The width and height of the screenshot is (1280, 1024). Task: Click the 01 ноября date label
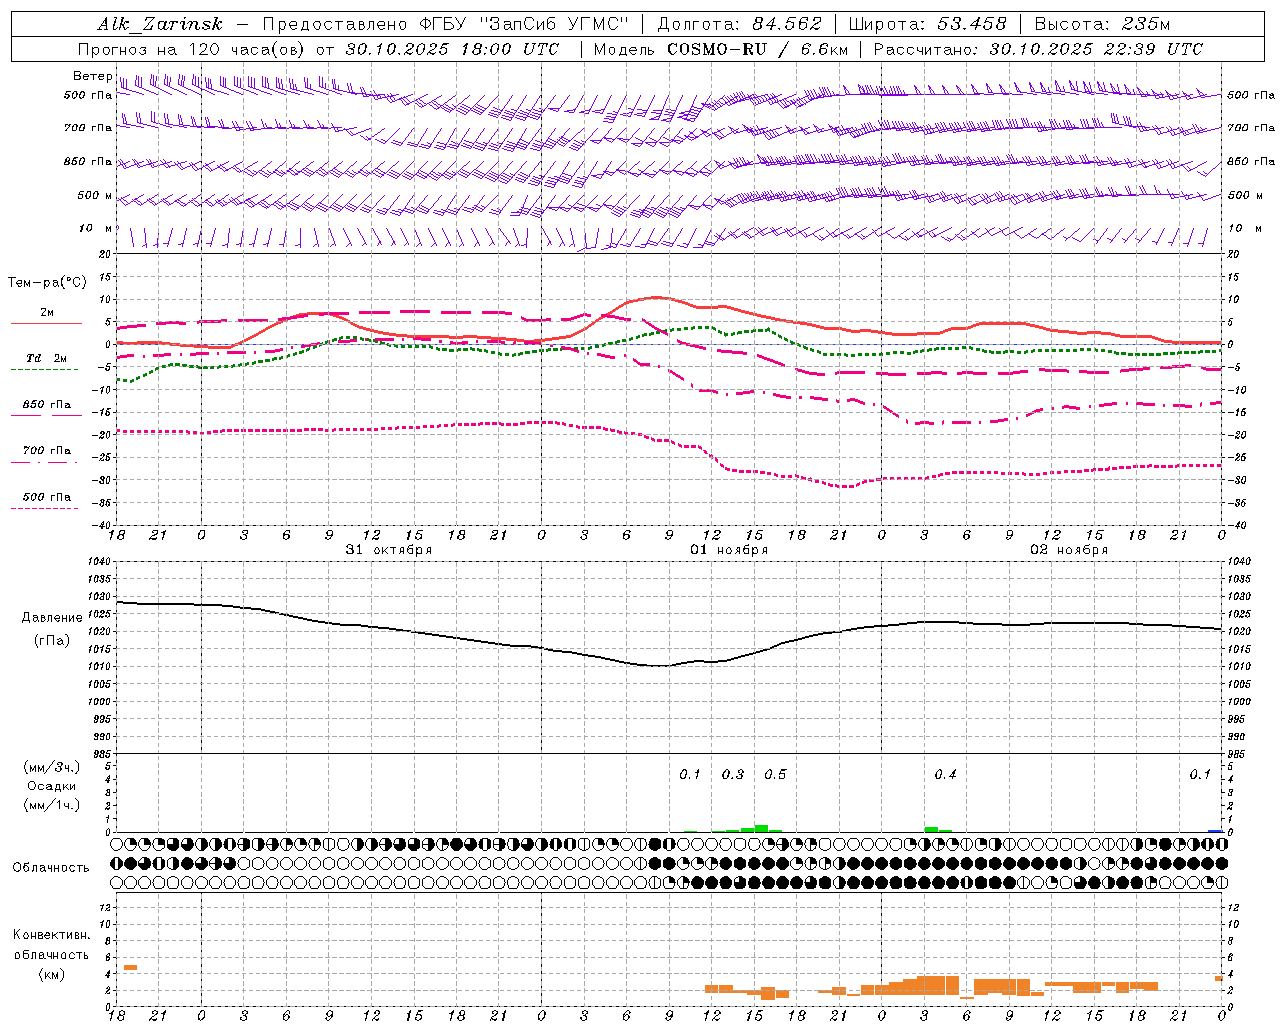729,550
